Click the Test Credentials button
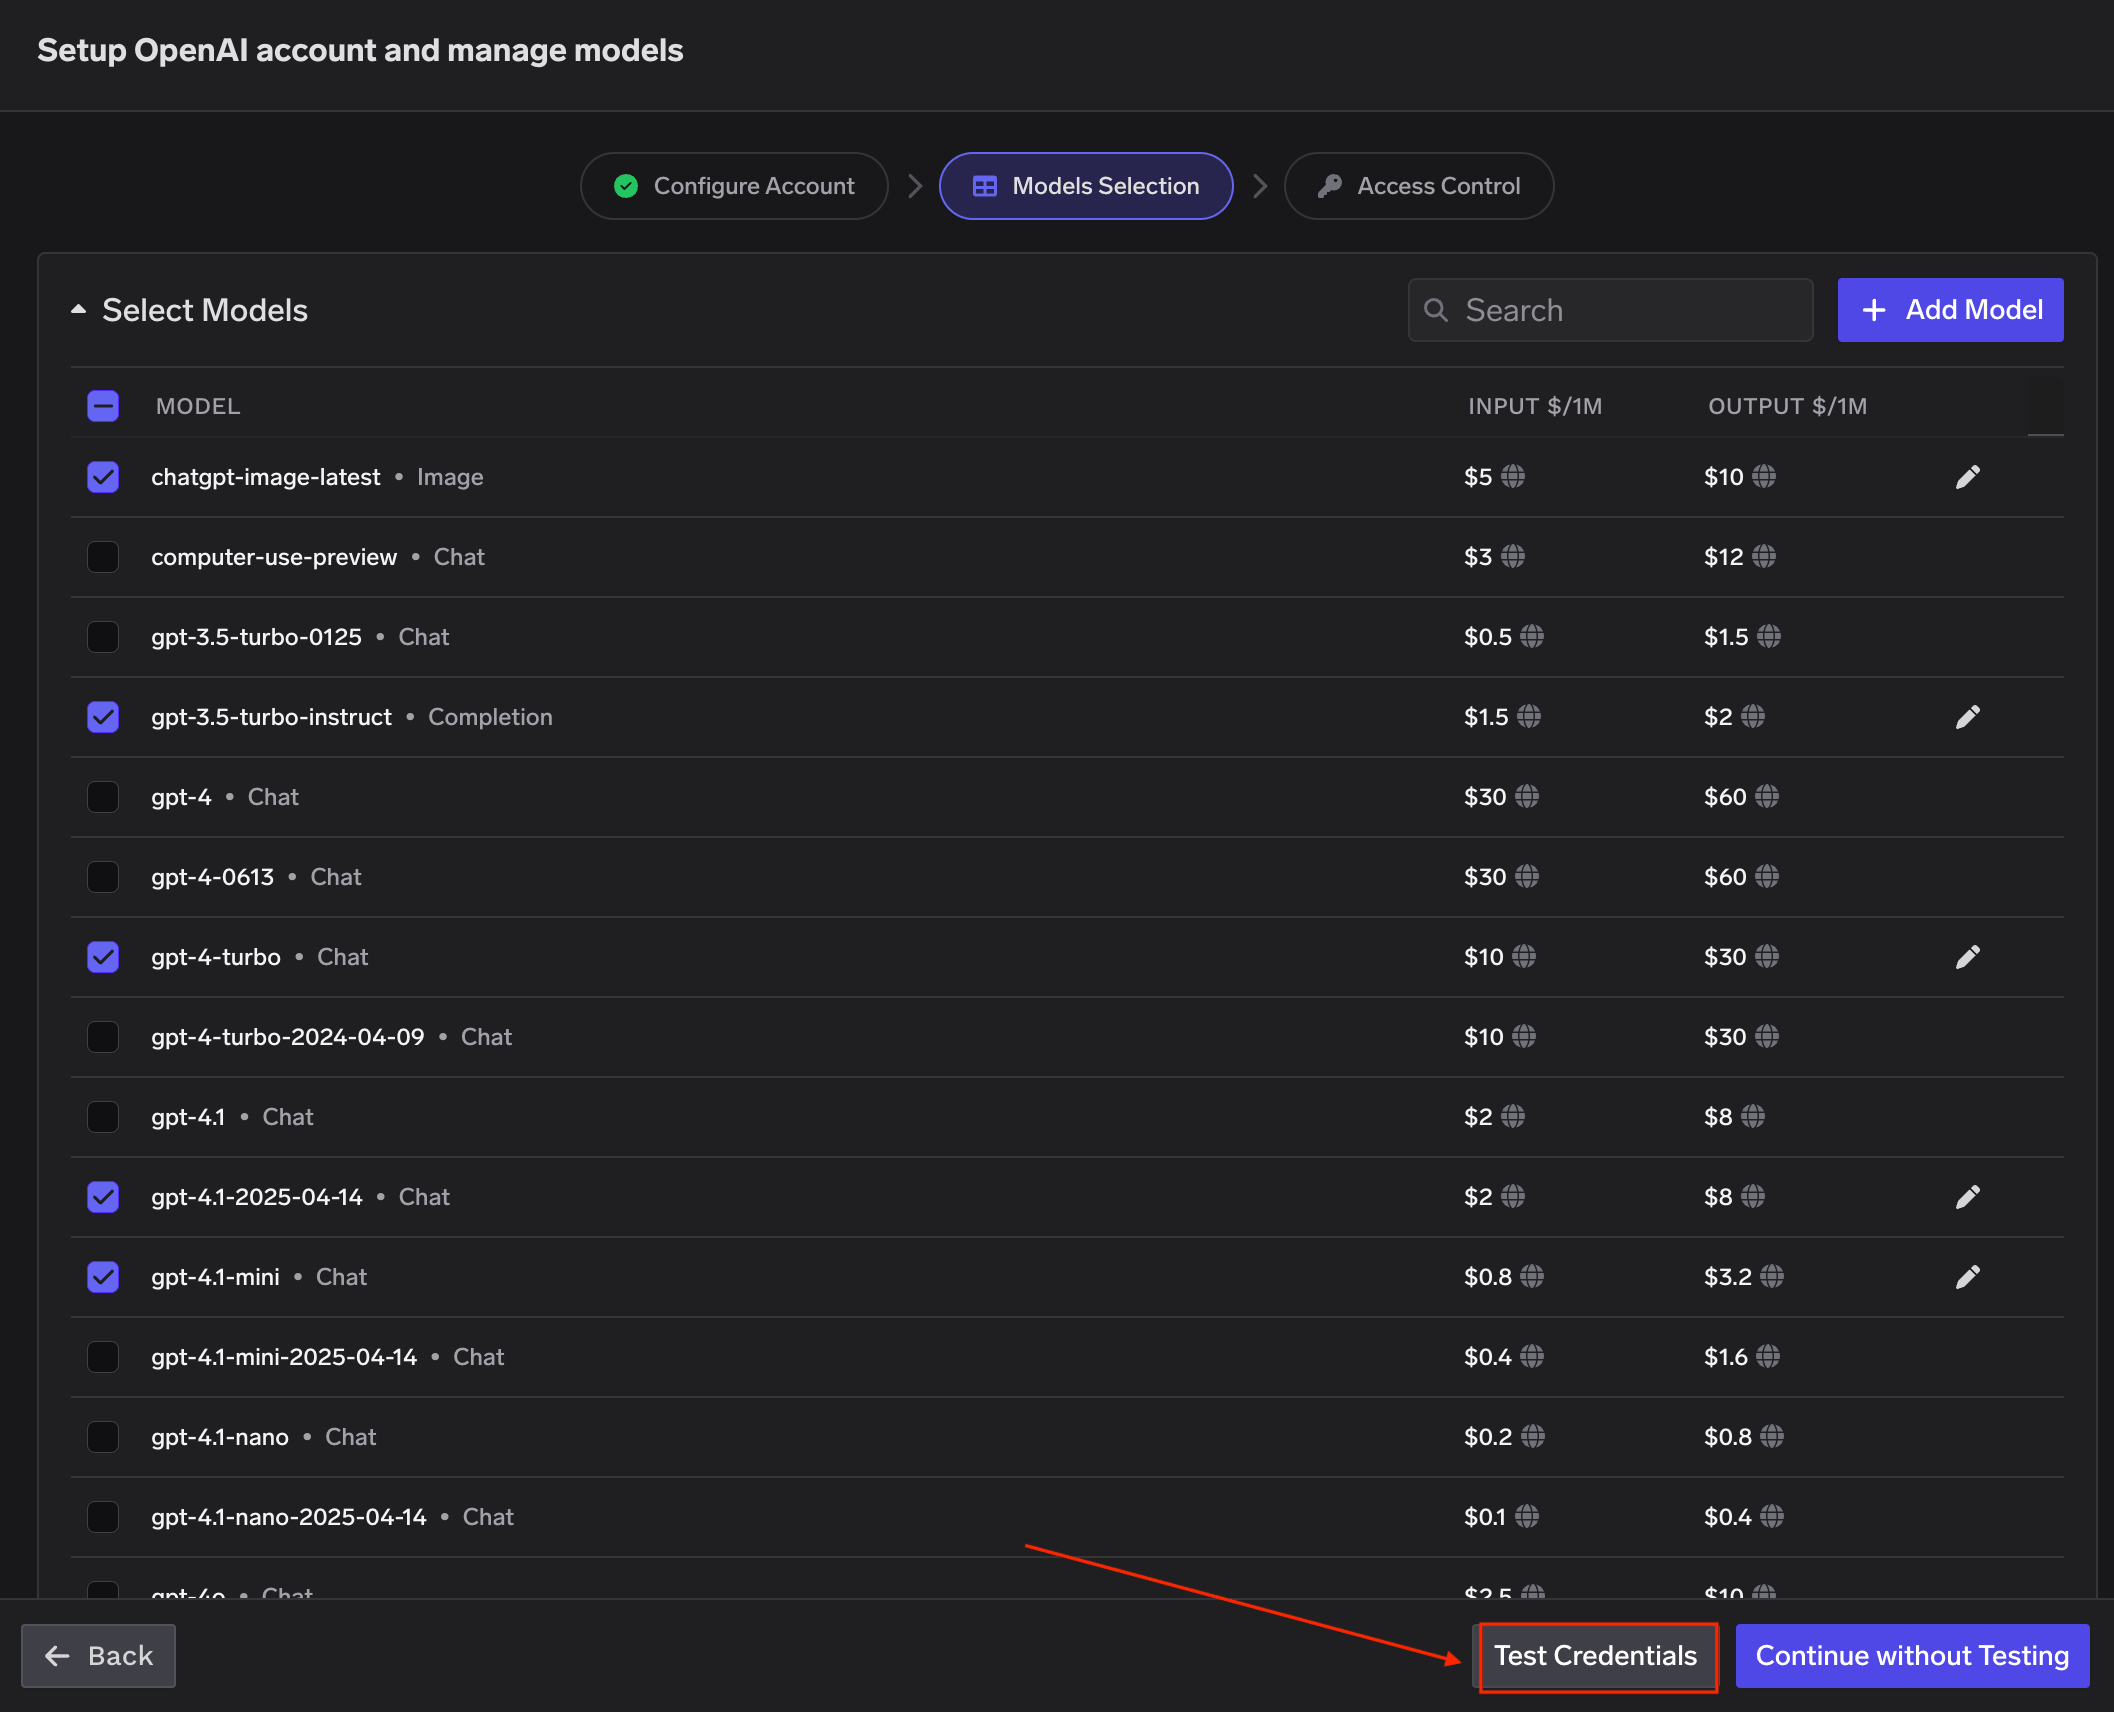 pos(1597,1655)
